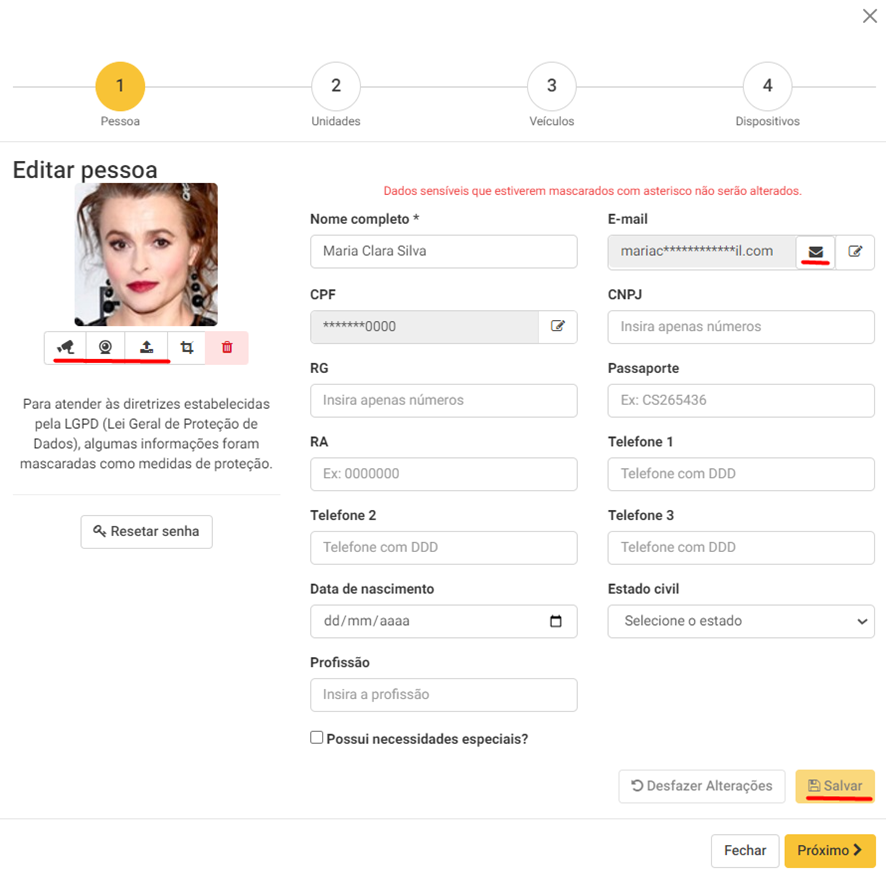Click the RA input field
Screen dimensions: 886x873
[x=444, y=474]
